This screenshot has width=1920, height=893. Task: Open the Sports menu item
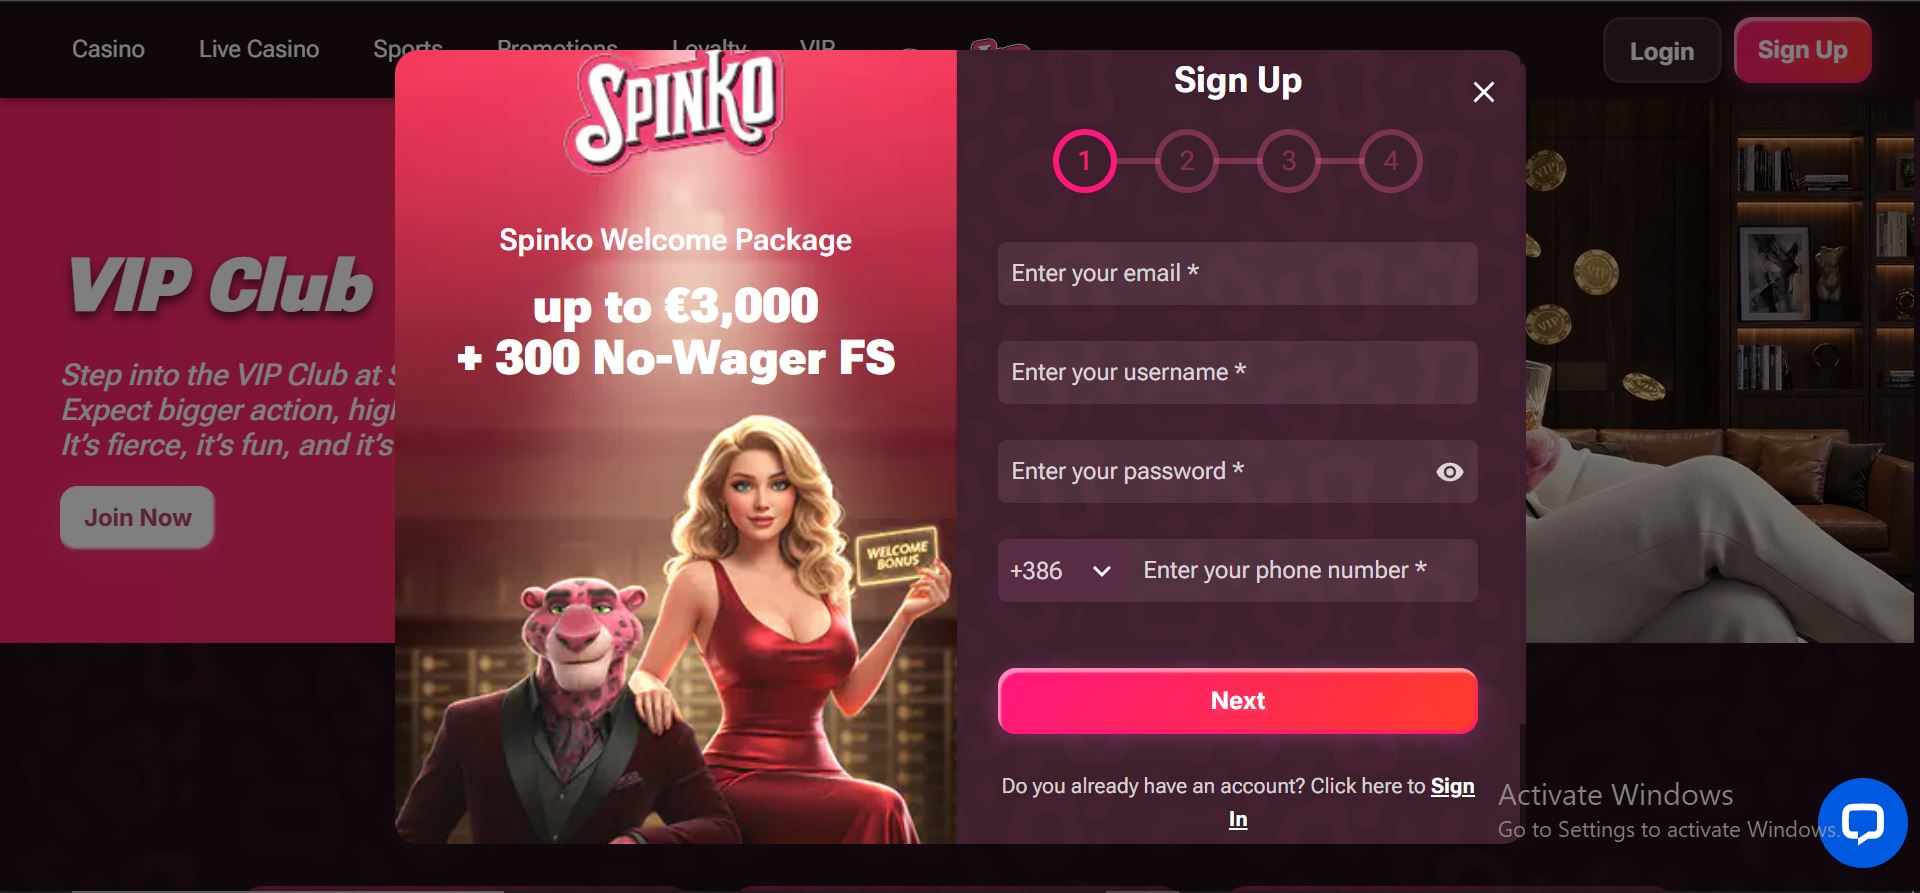pyautogui.click(x=408, y=48)
